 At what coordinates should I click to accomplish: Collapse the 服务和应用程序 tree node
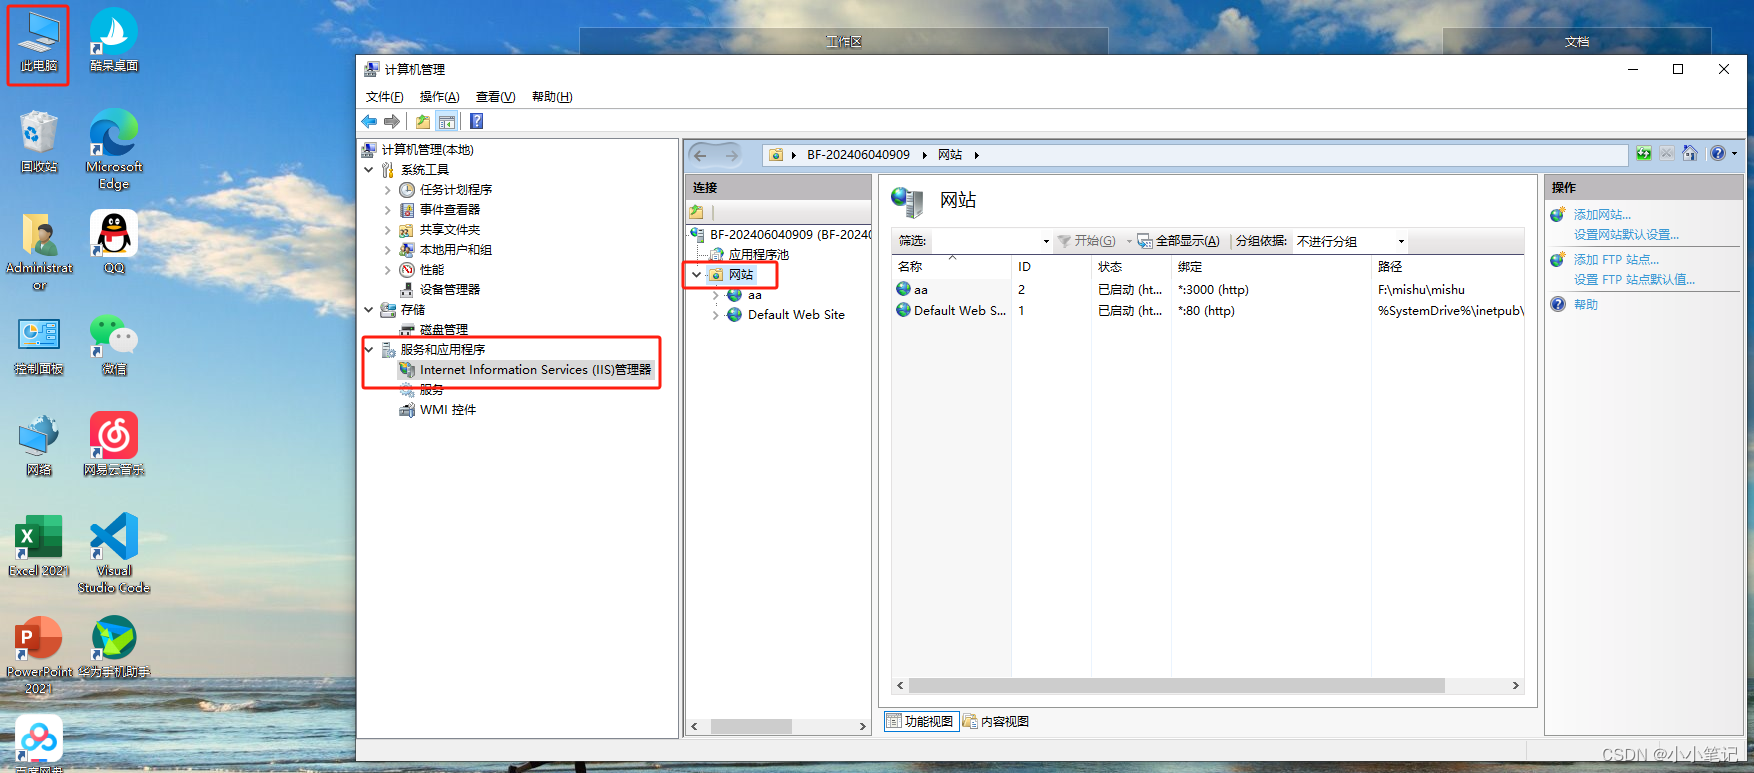tap(369, 350)
